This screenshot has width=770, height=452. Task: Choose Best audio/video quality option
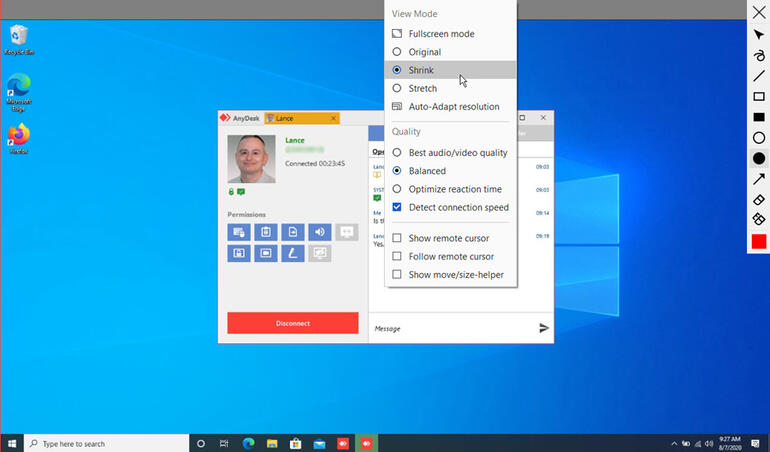[397, 153]
